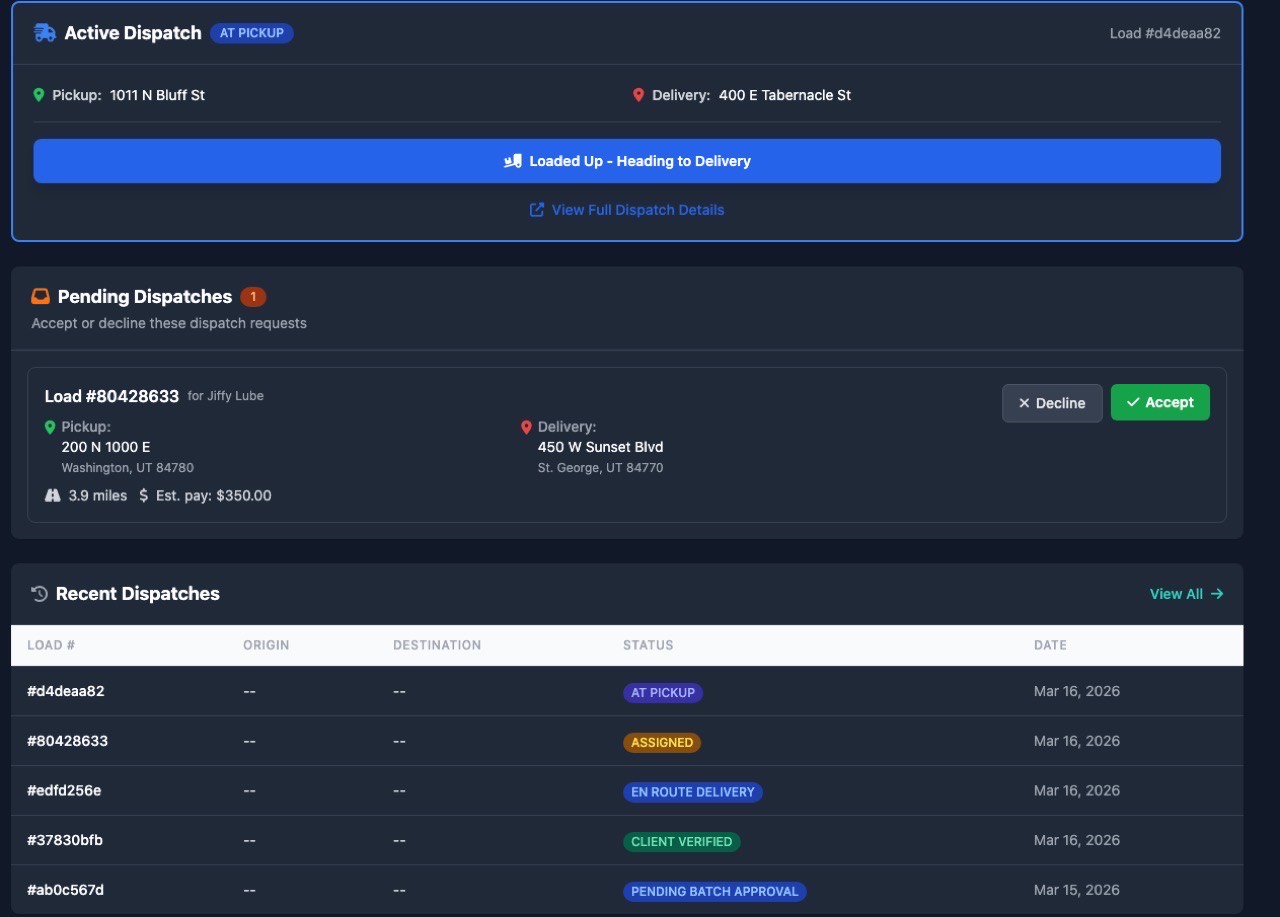Click the road icon next to 3.9 miles
The width and height of the screenshot is (1280, 917).
[x=53, y=495]
